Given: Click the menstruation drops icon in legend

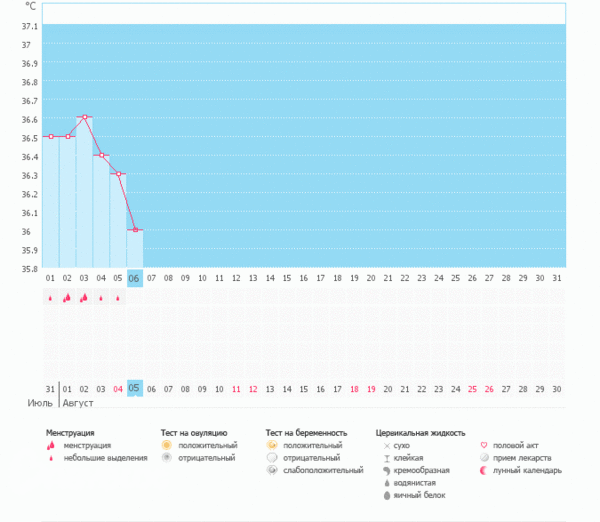Looking at the screenshot, I should tap(51, 445).
